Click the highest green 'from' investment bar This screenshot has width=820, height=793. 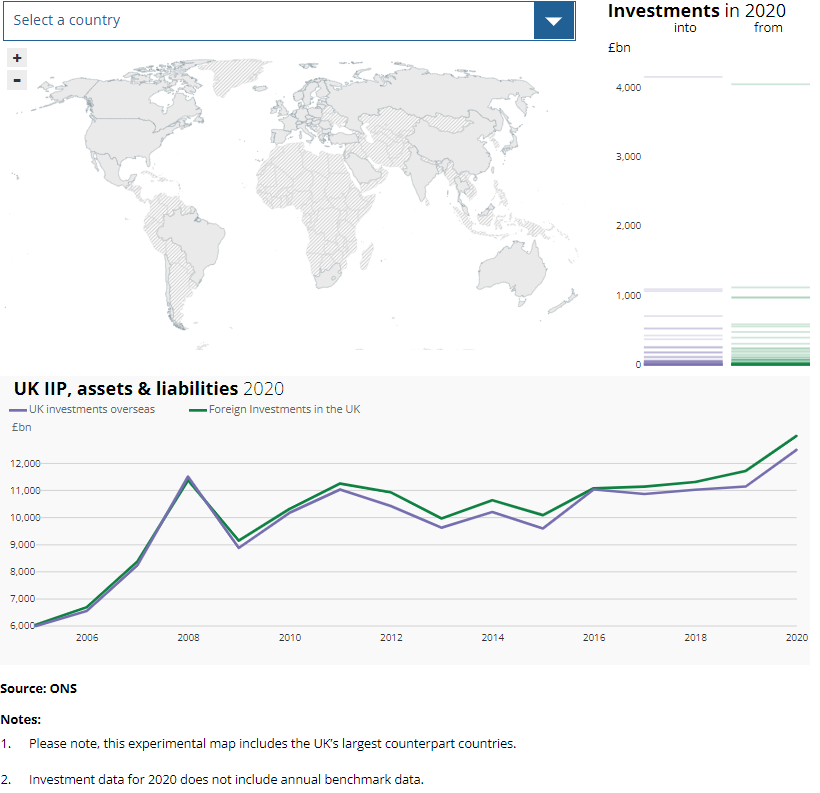tap(768, 84)
